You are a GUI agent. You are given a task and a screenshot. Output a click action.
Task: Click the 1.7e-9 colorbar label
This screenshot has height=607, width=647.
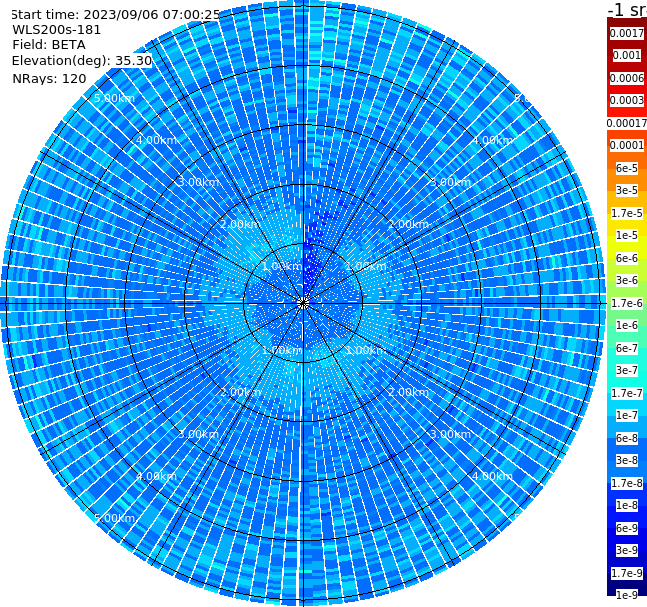(627, 573)
